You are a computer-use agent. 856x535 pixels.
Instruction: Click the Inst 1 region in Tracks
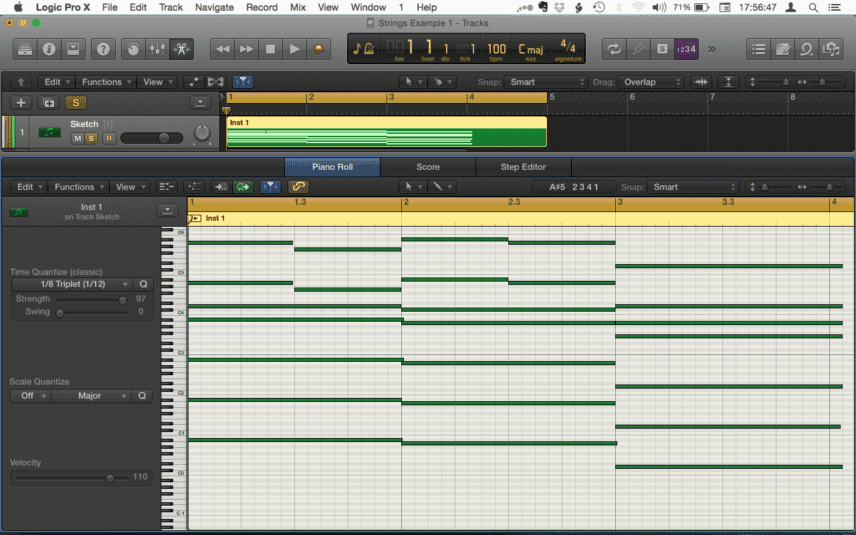click(386, 132)
